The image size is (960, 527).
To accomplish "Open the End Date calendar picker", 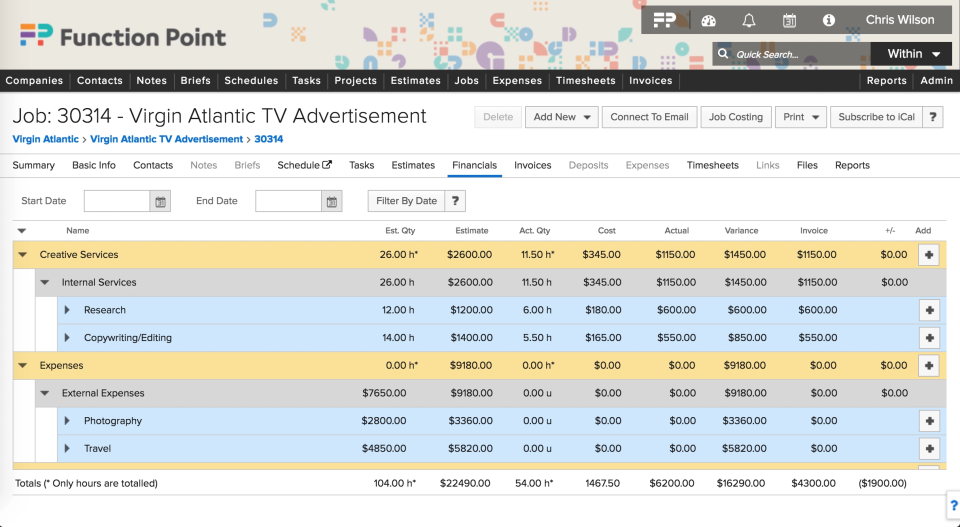I will pos(332,201).
